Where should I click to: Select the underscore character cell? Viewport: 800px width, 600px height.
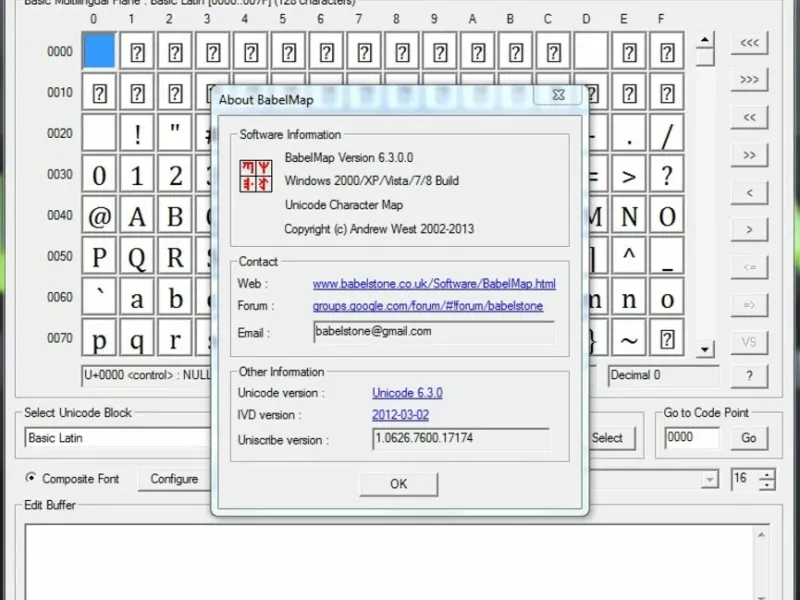666,256
